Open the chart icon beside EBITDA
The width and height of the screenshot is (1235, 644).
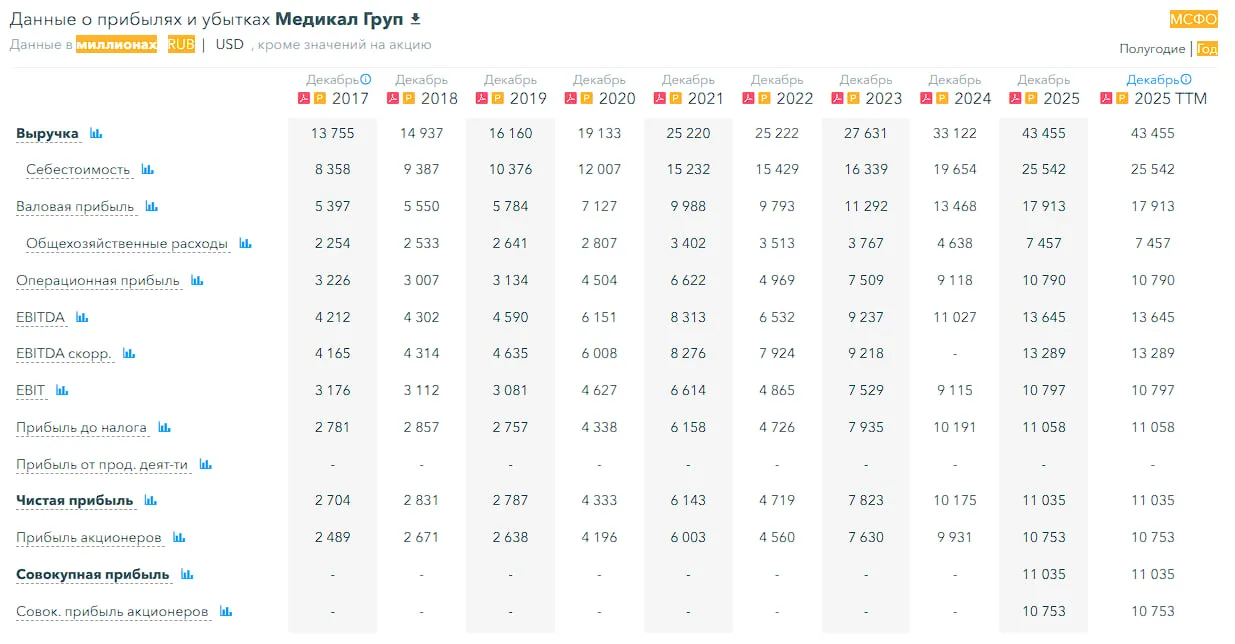[x=82, y=317]
